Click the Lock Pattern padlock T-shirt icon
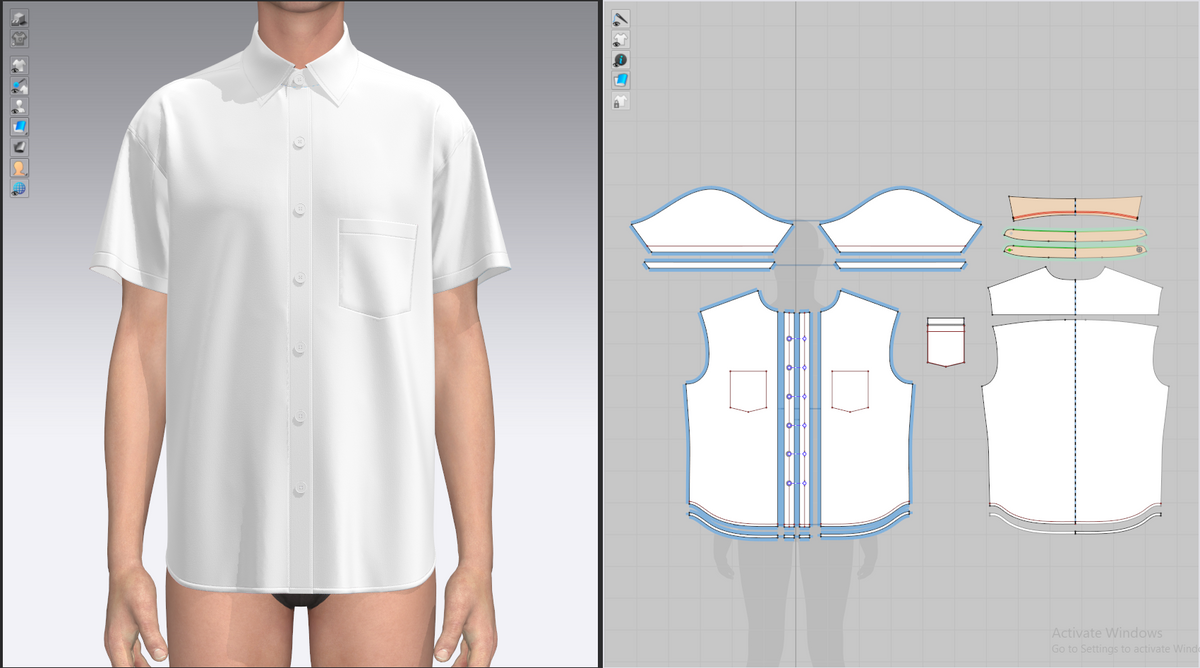Image resolution: width=1200 pixels, height=668 pixels. pos(621,101)
